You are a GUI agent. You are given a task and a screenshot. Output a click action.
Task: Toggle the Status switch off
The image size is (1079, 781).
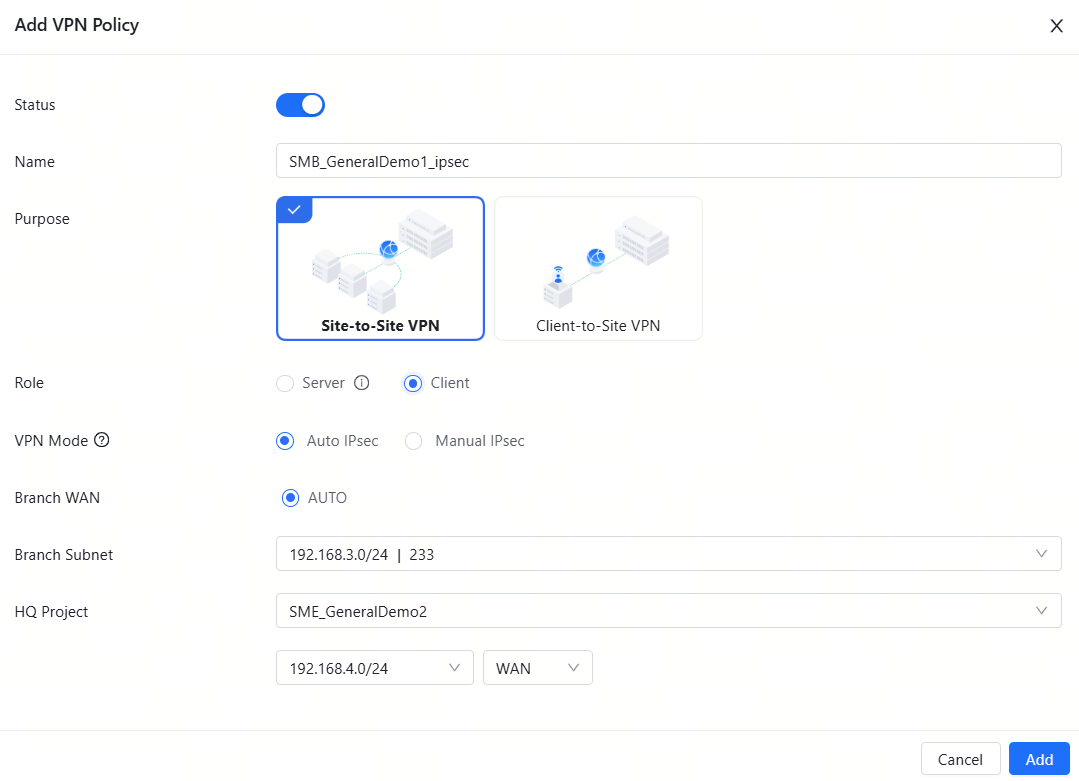(300, 105)
